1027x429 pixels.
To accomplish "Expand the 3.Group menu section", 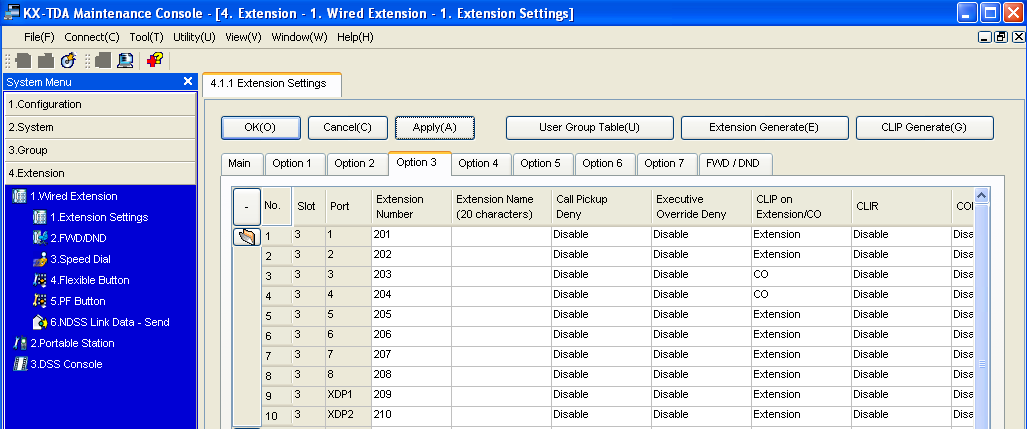I will coord(100,151).
